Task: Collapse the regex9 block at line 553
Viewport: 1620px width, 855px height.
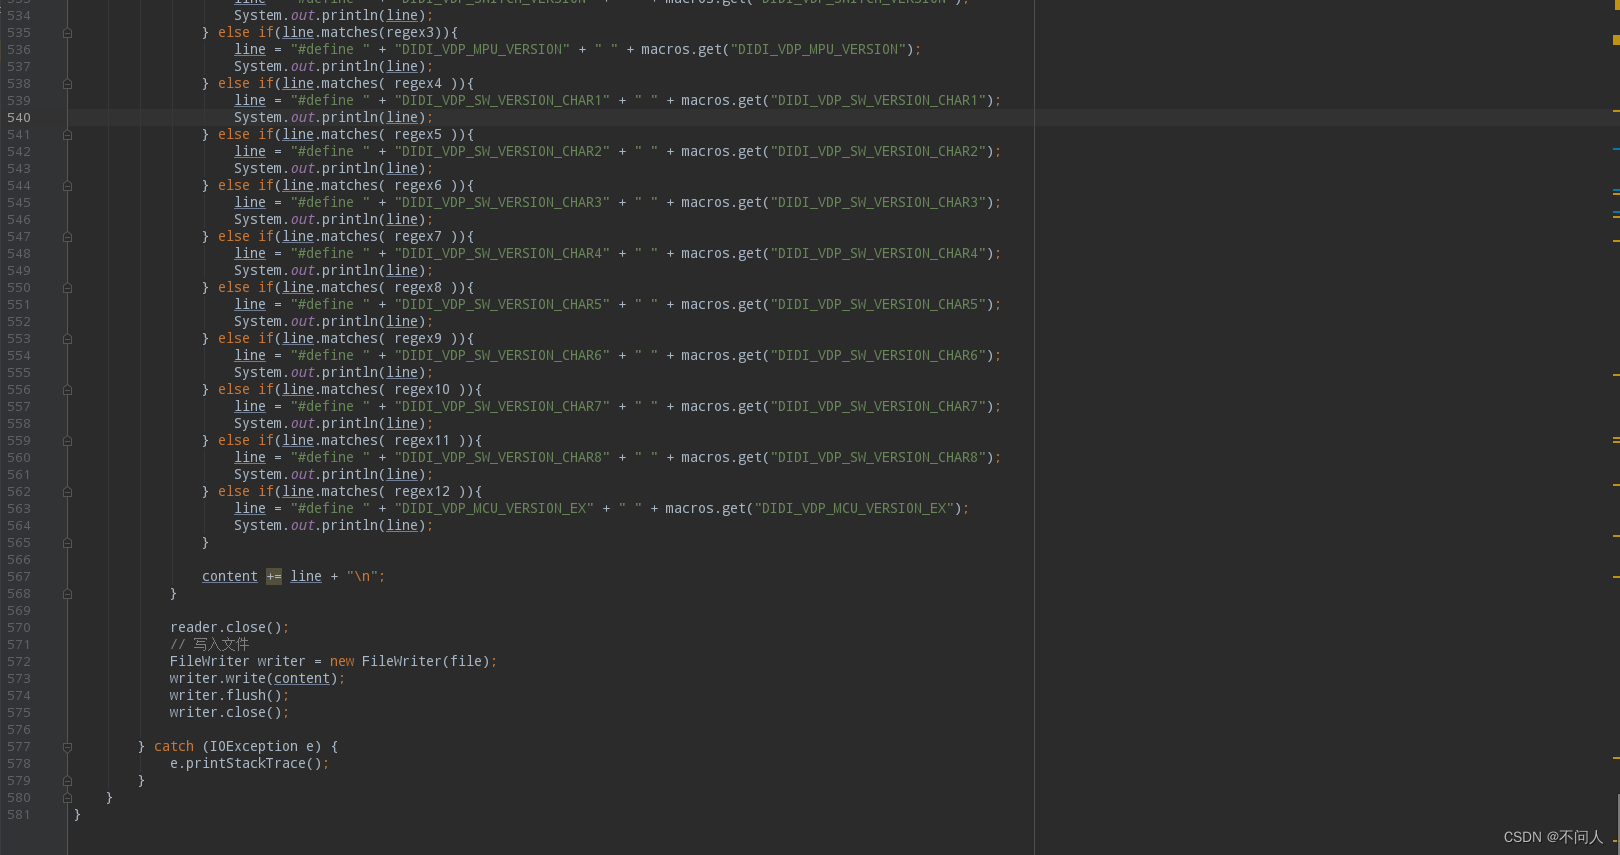Action: click(x=67, y=339)
